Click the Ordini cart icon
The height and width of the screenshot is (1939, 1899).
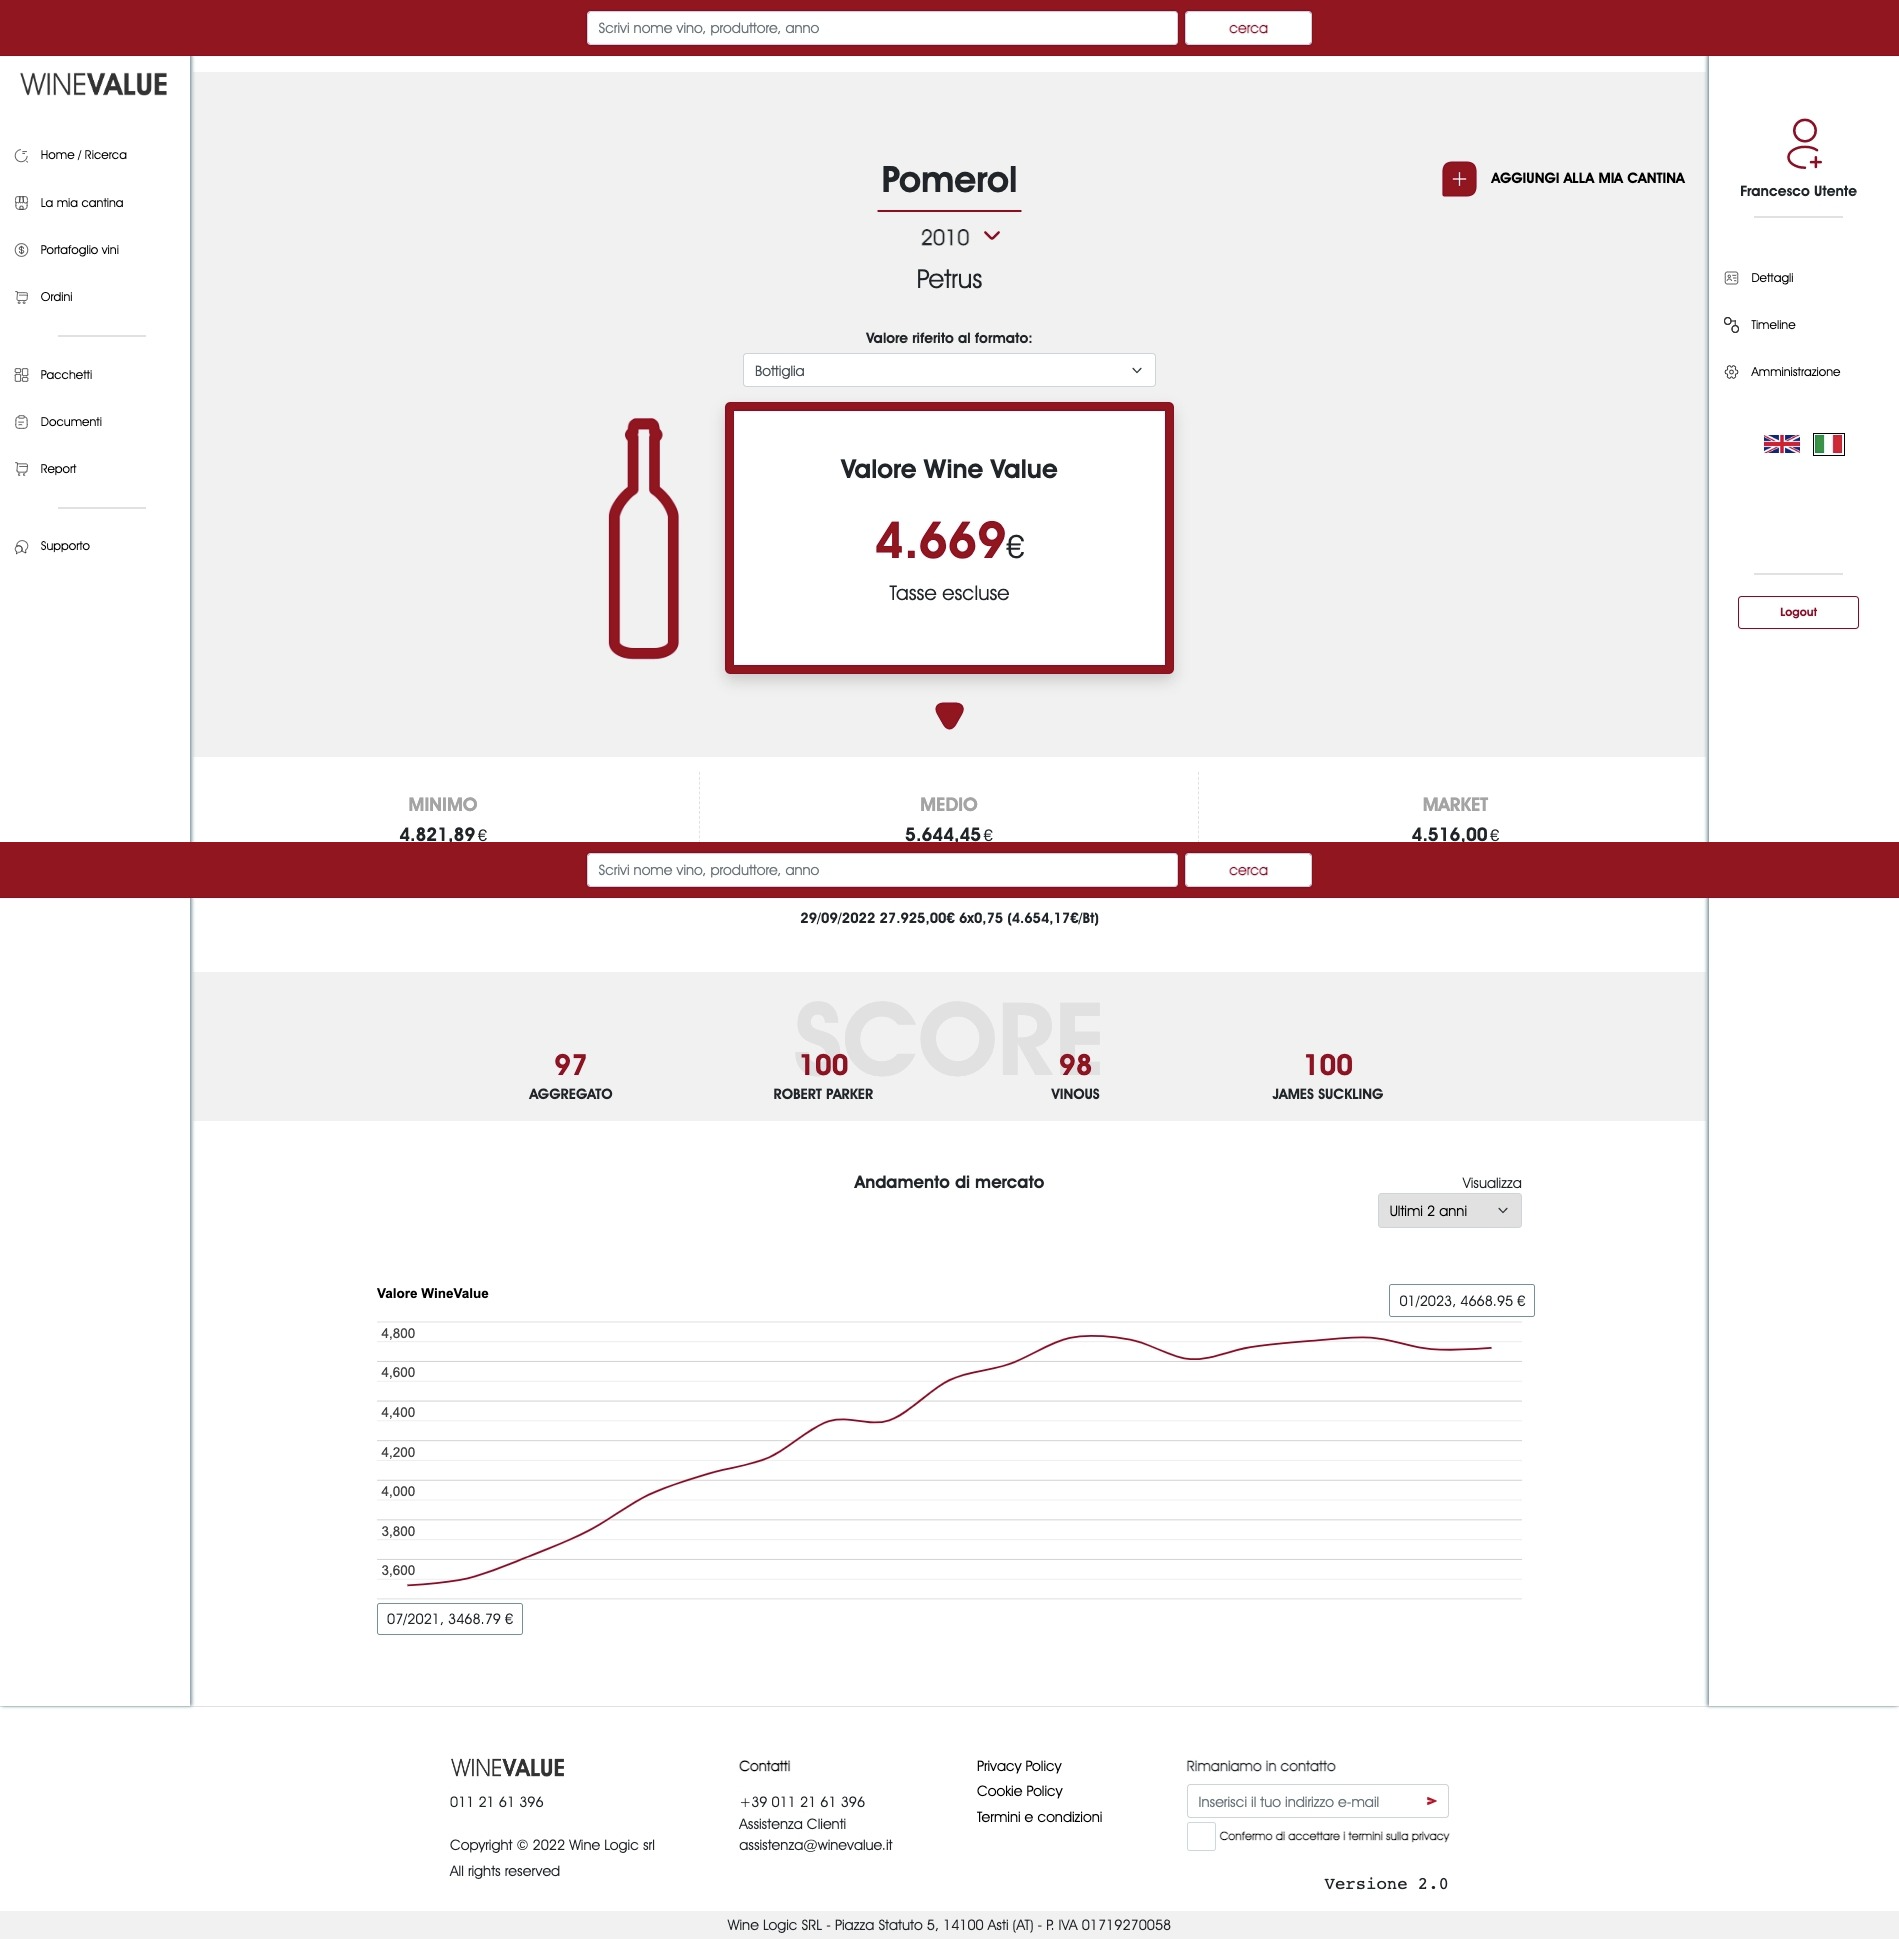(21, 297)
